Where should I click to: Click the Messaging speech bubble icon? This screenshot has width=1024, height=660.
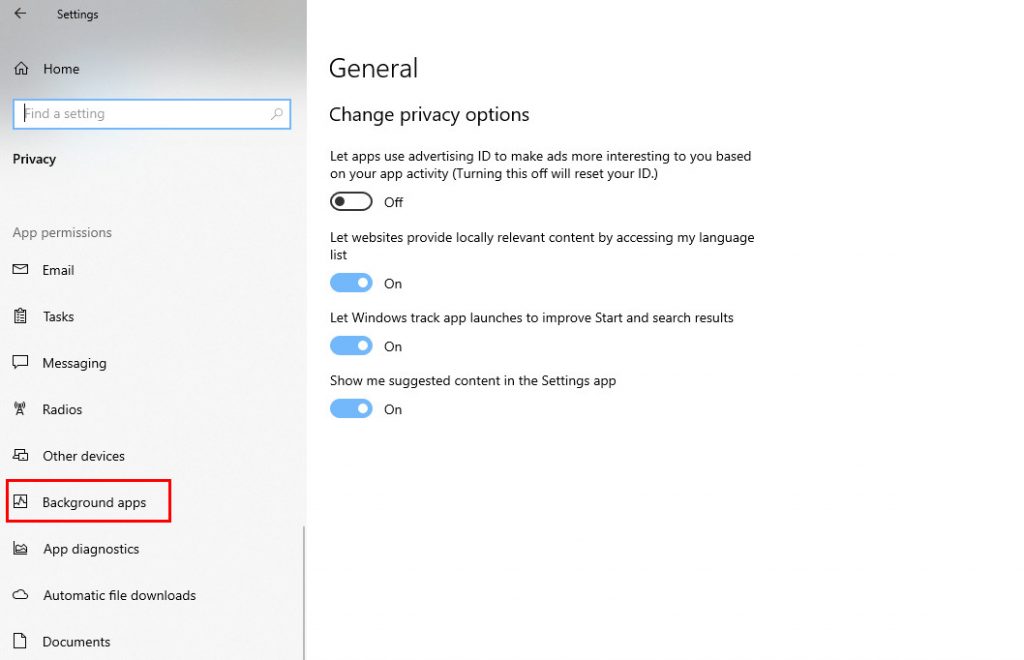pos(20,363)
